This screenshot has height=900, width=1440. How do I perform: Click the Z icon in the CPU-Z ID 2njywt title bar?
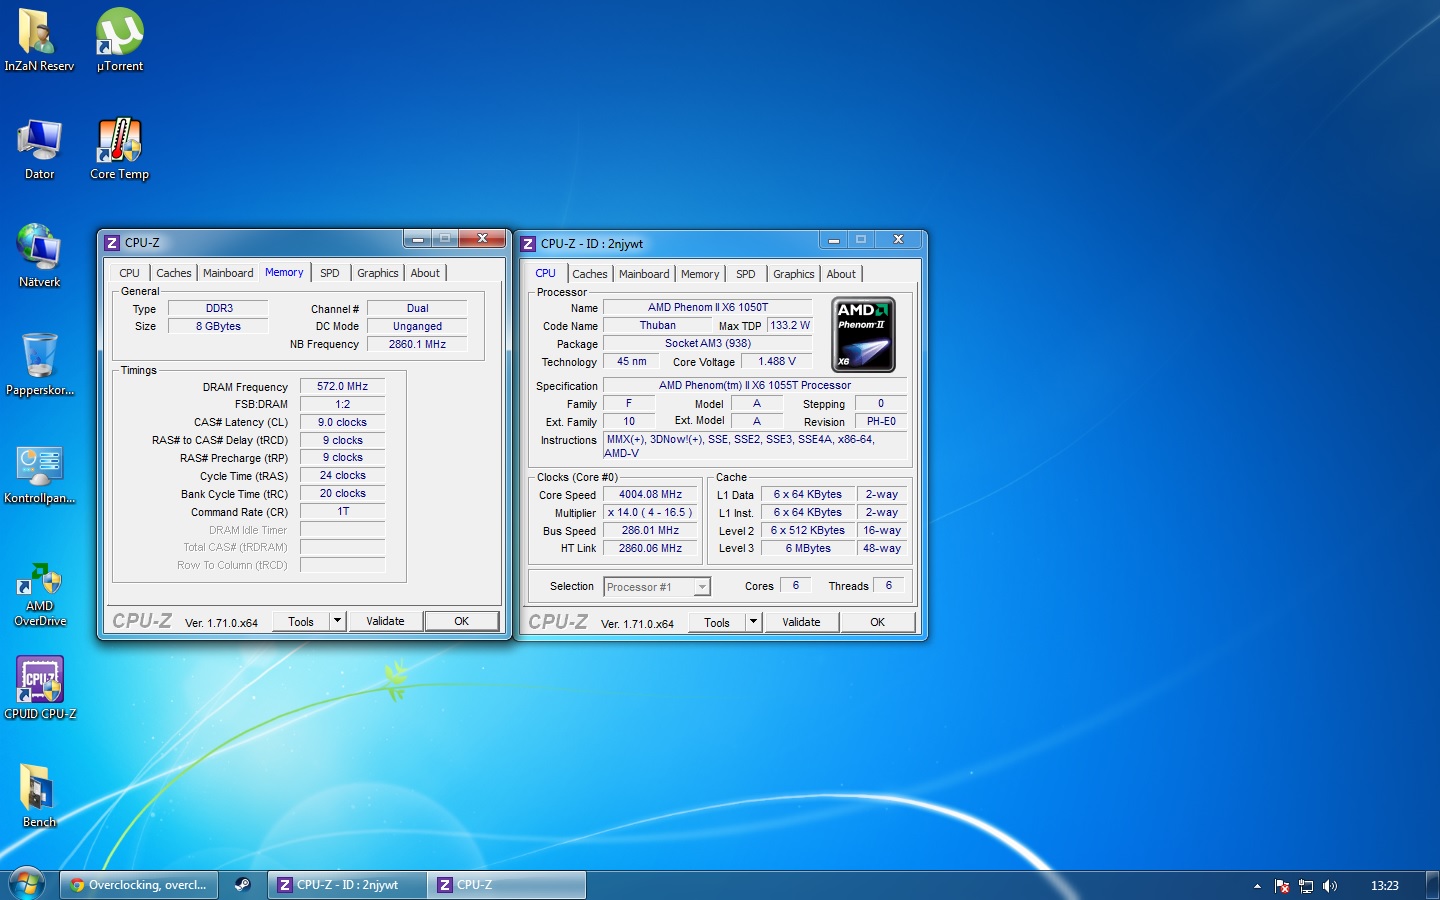pyautogui.click(x=528, y=244)
